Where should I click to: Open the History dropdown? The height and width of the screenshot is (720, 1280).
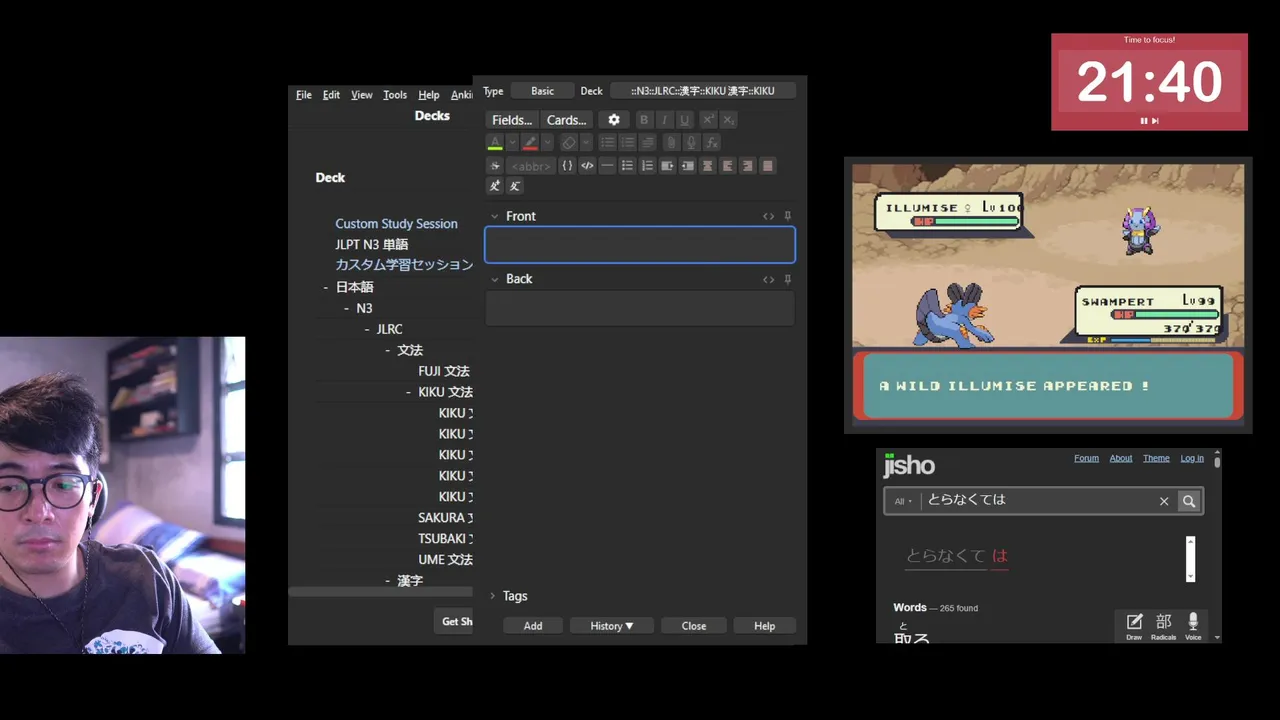coord(611,626)
